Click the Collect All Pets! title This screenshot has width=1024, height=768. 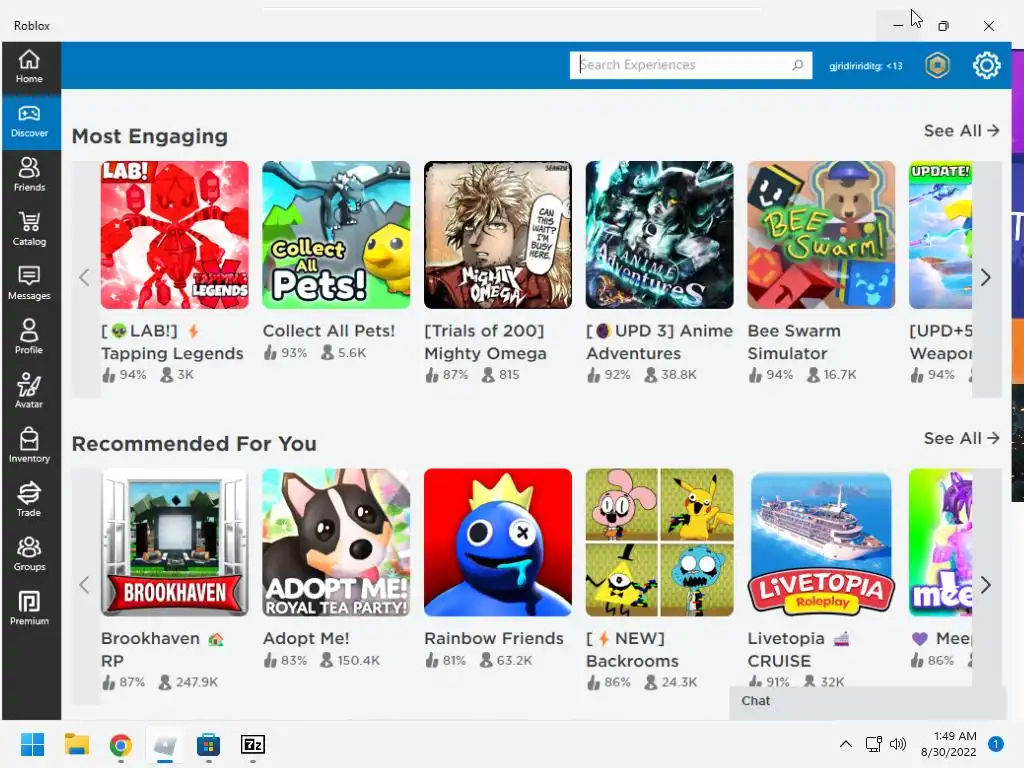point(328,330)
